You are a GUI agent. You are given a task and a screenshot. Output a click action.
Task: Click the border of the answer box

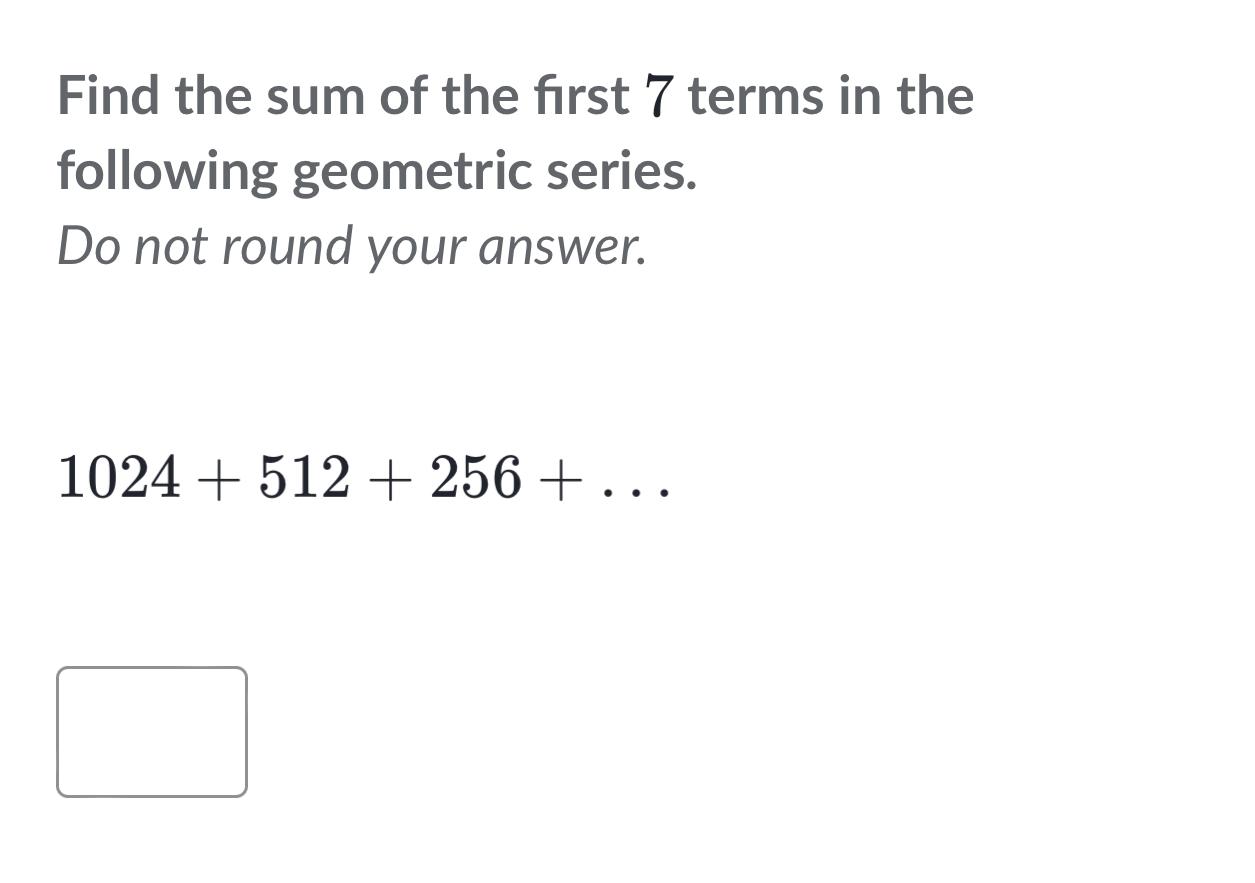(x=152, y=668)
